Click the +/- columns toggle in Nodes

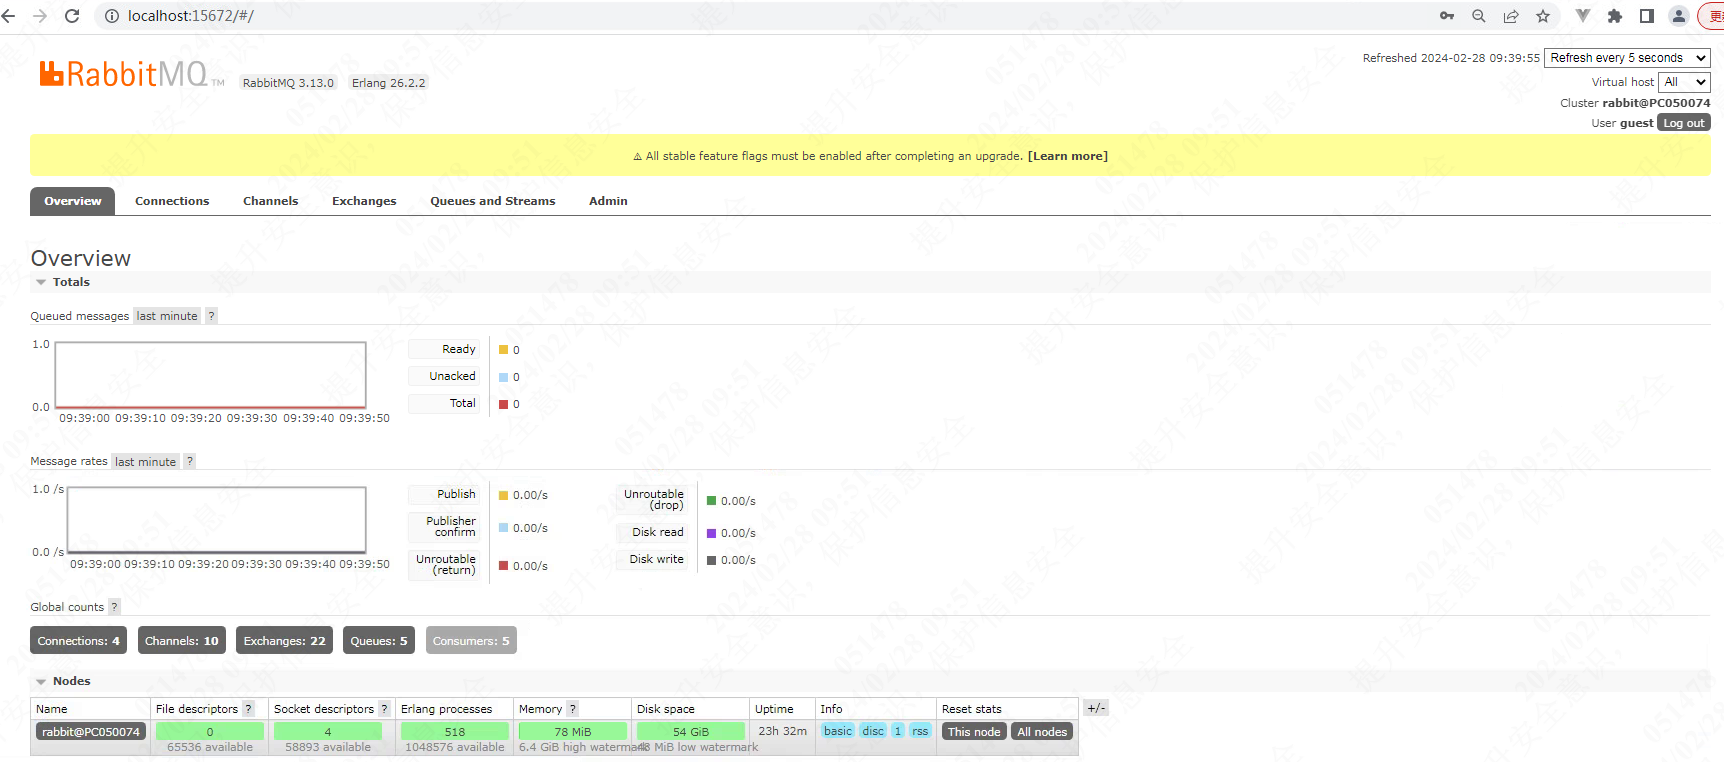pyautogui.click(x=1096, y=708)
